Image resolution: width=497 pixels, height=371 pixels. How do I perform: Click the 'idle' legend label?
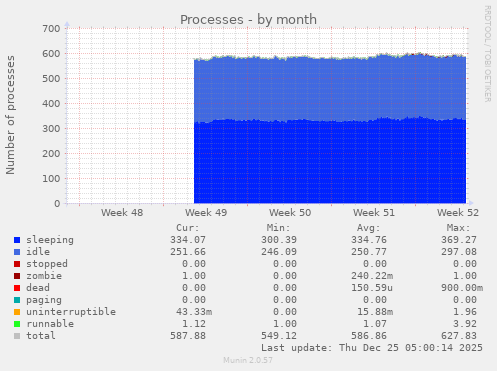click(38, 252)
